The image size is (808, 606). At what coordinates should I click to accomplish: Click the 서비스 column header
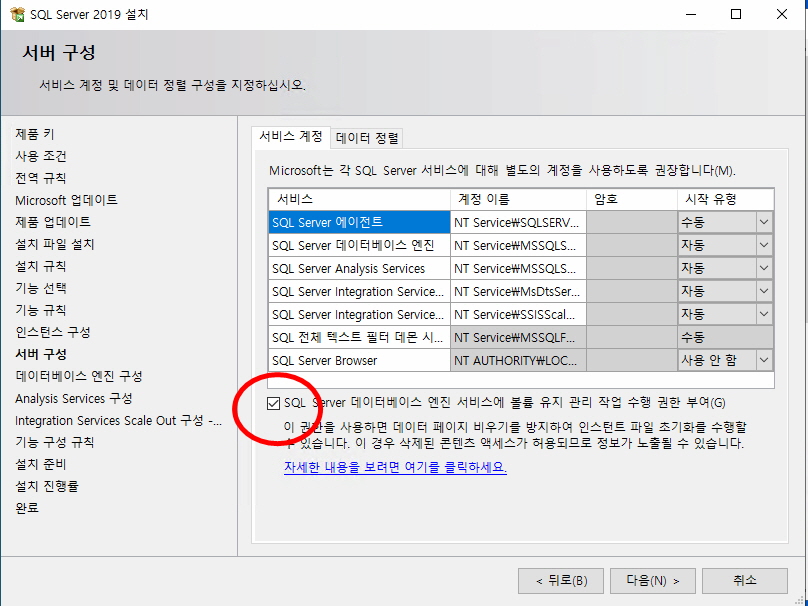pos(359,199)
